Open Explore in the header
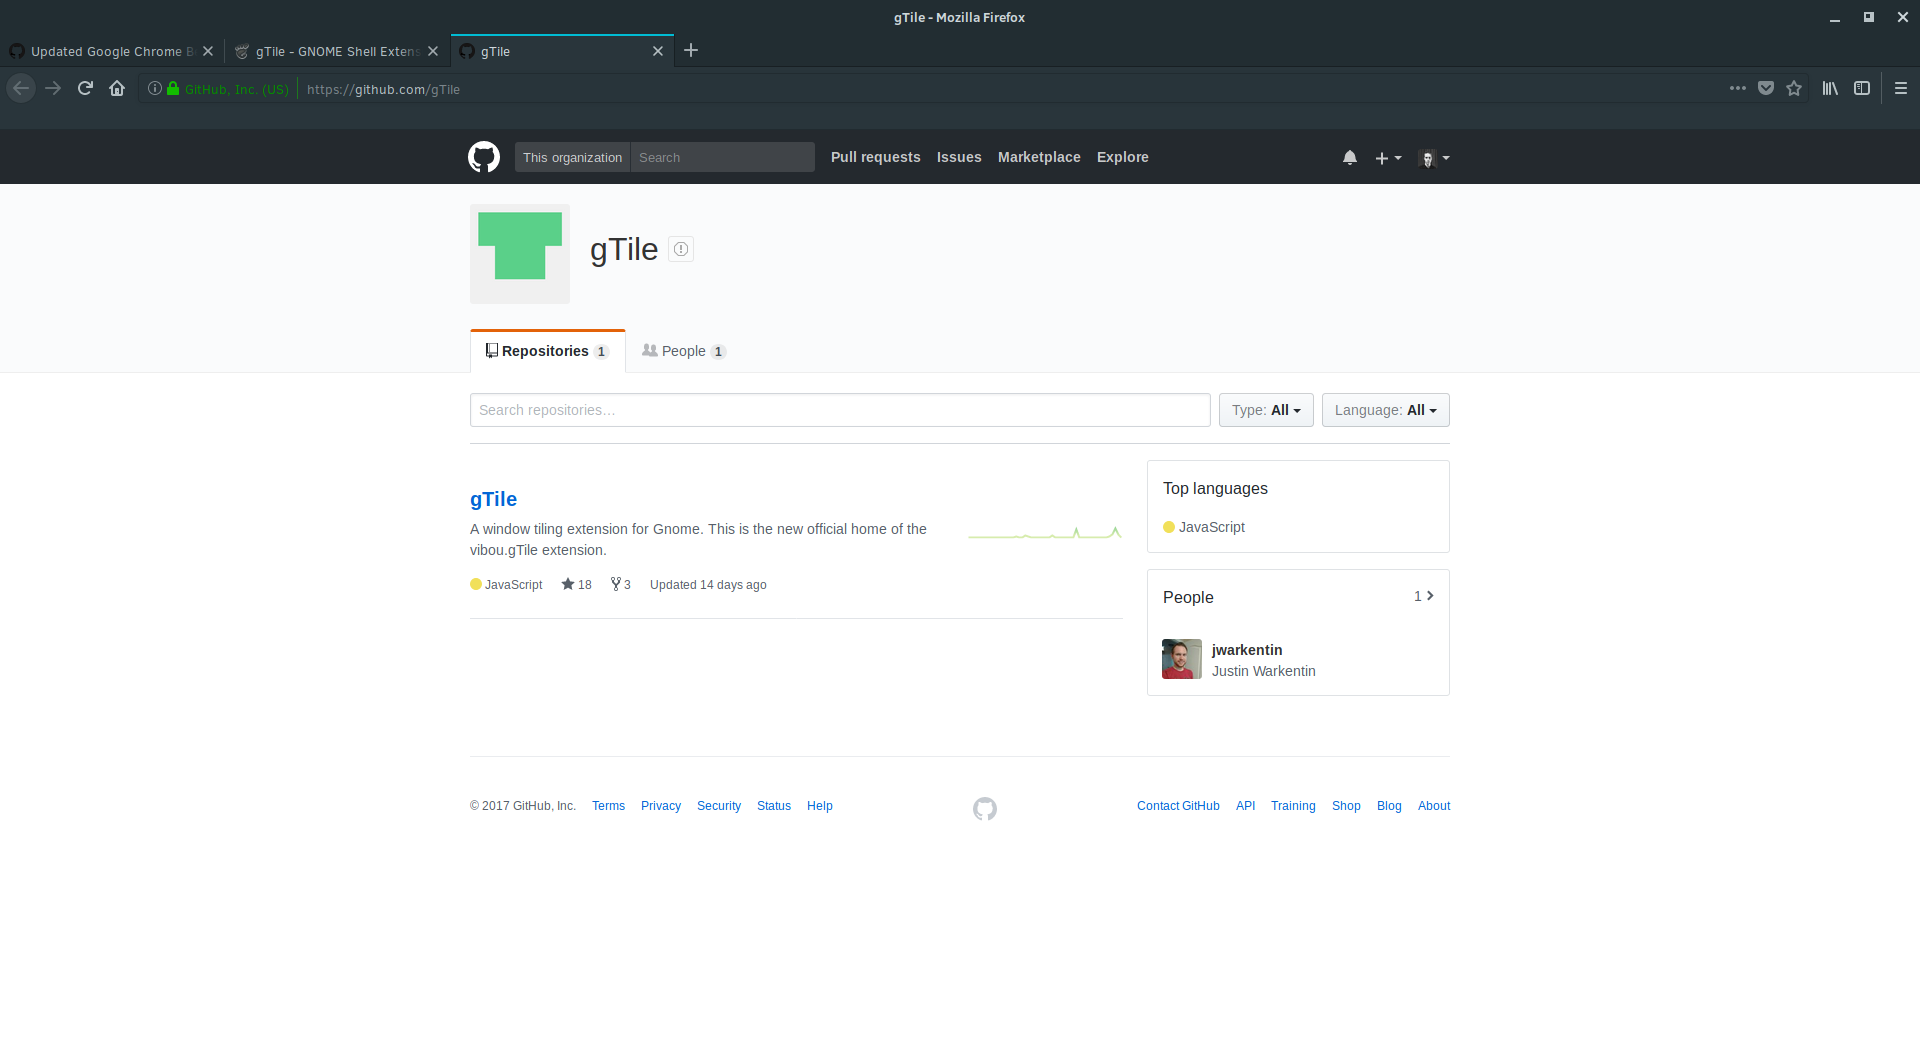This screenshot has height=1050, width=1920. 1122,157
